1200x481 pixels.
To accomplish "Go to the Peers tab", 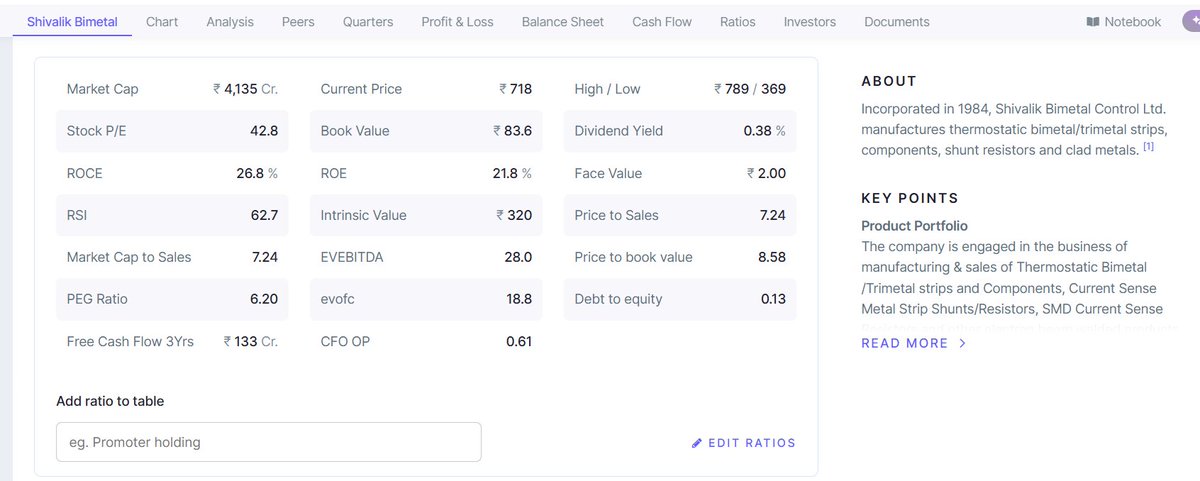I will 298,22.
